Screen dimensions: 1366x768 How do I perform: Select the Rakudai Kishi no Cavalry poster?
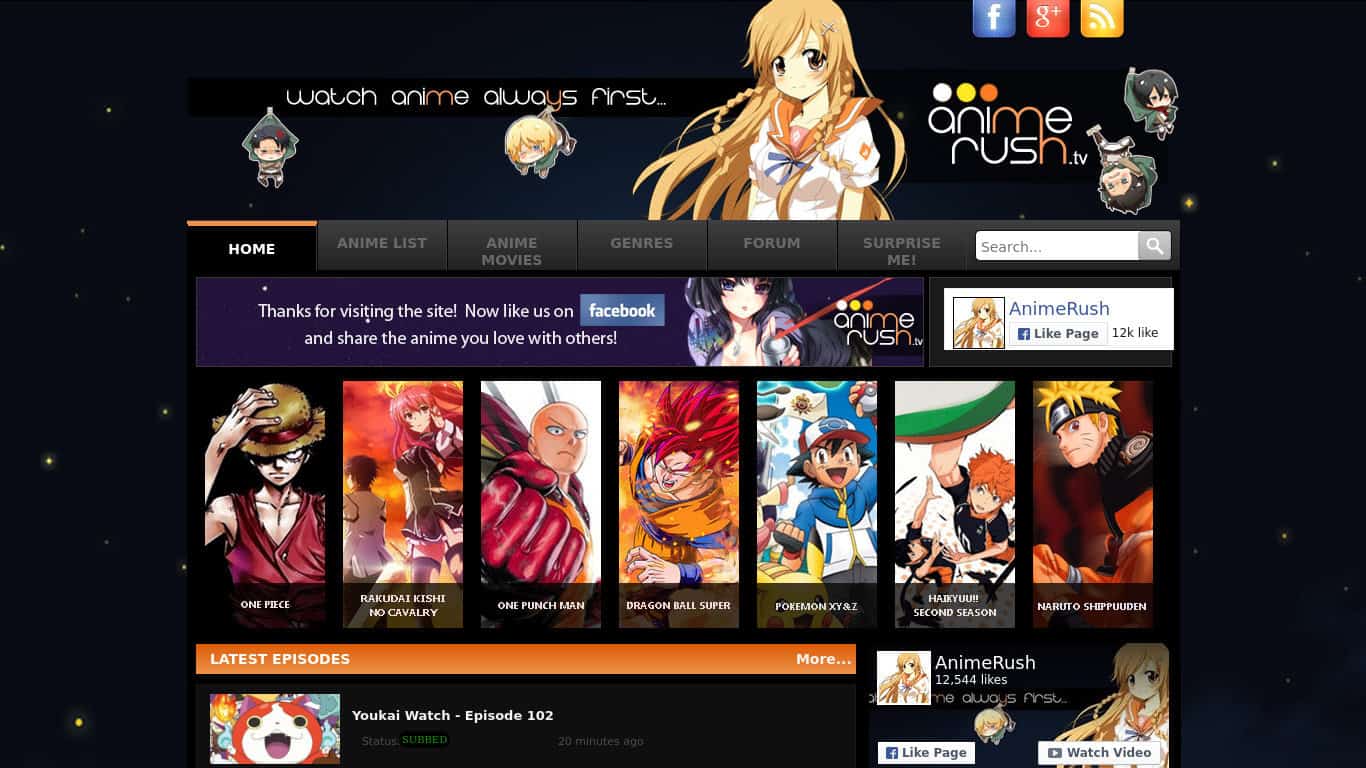[x=403, y=504]
